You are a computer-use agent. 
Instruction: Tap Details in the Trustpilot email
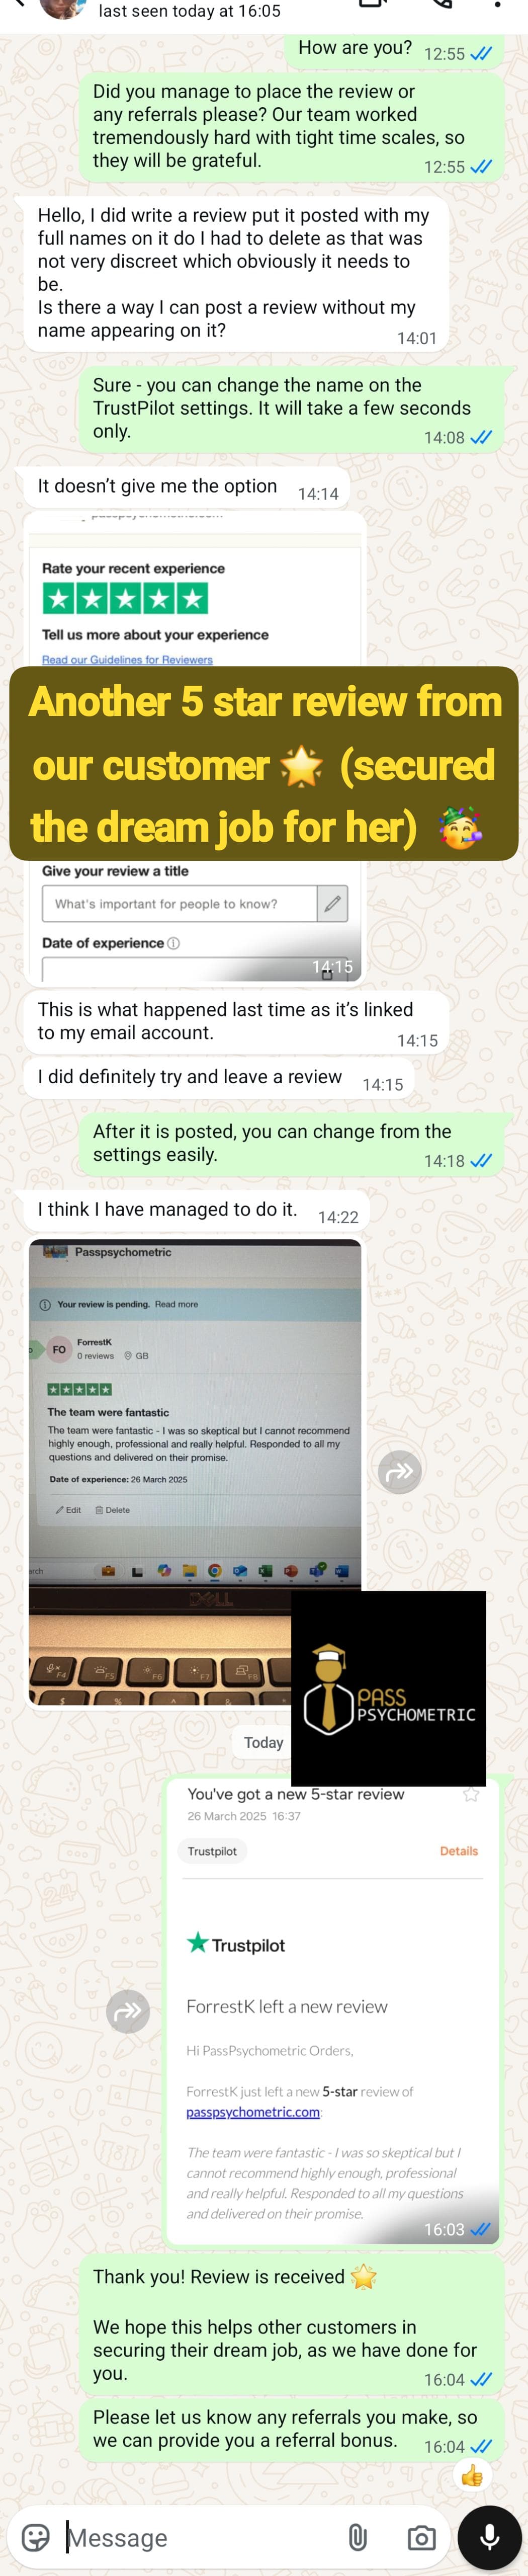[459, 1851]
